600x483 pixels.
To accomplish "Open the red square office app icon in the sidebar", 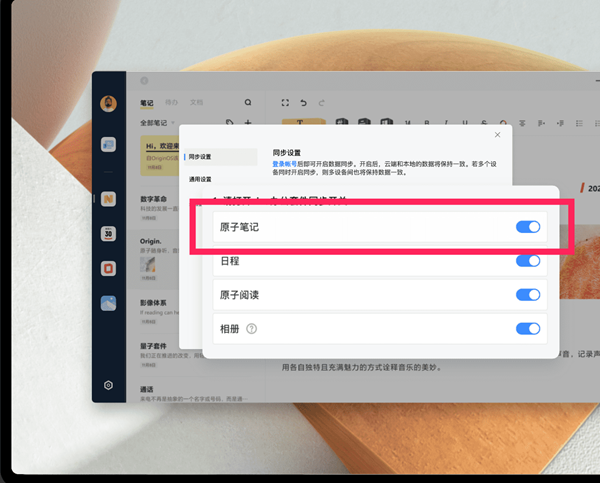I will 108,268.
